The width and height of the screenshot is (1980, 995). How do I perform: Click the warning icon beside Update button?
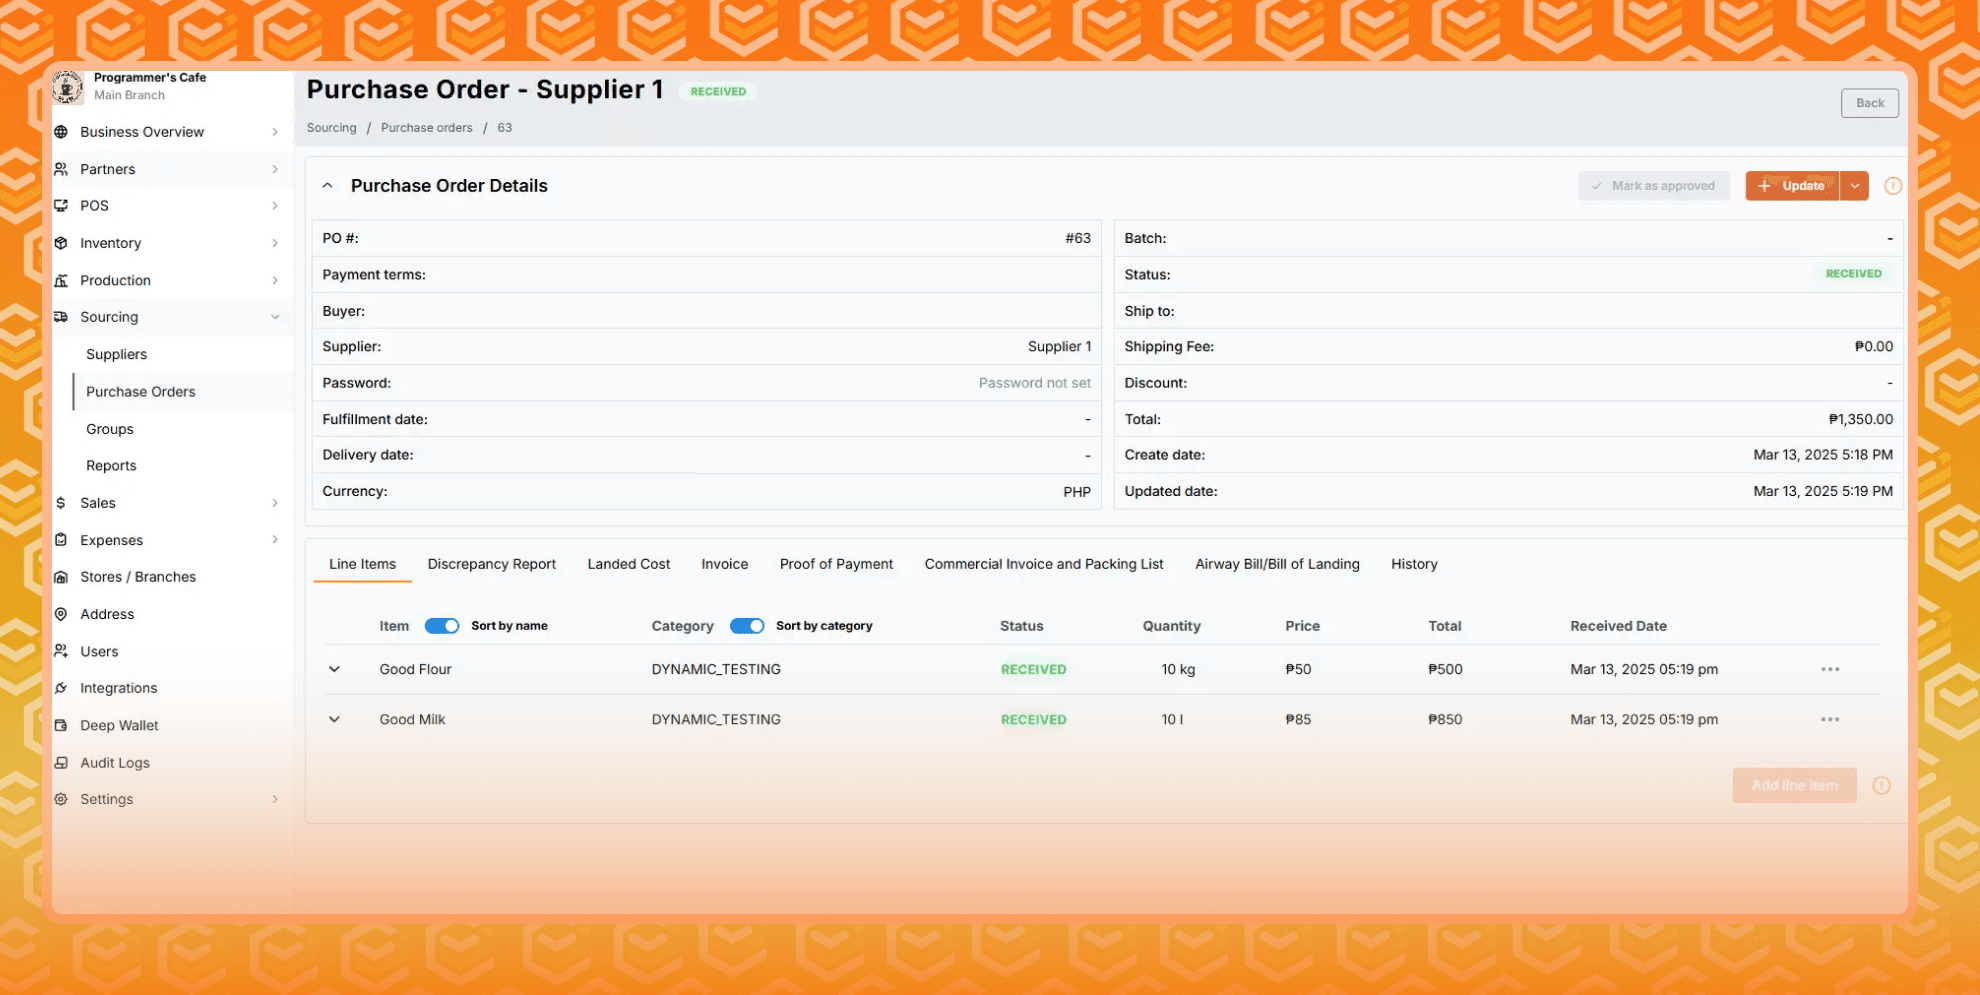pos(1892,186)
